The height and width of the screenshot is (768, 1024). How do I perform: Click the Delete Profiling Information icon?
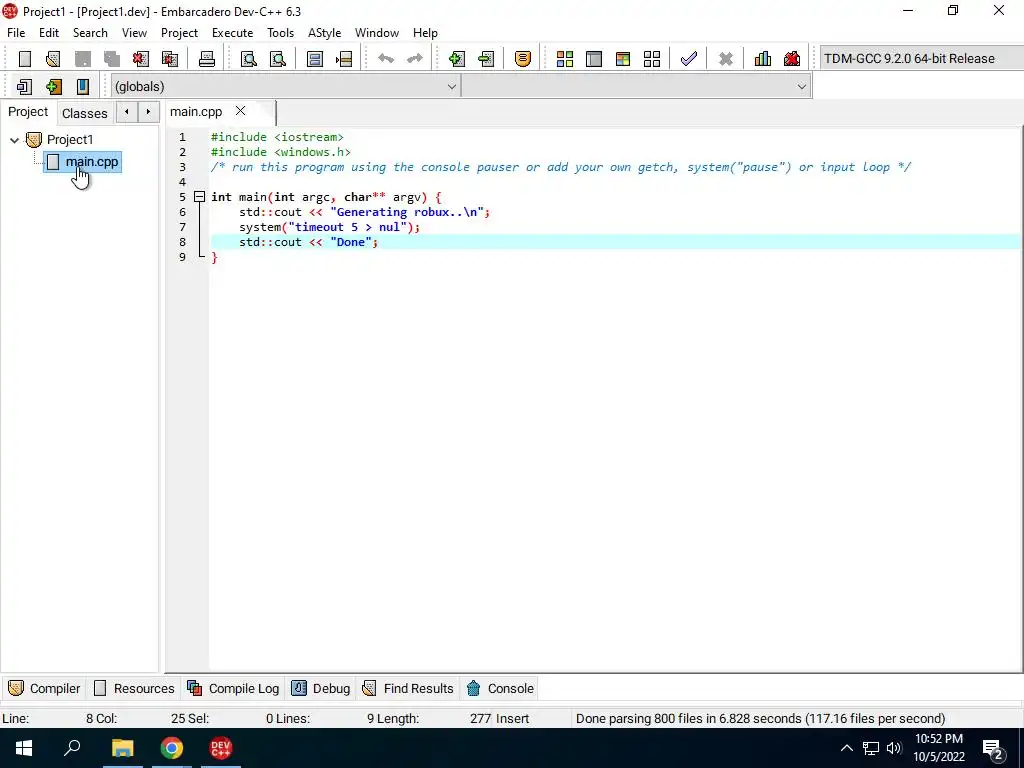pos(792,59)
